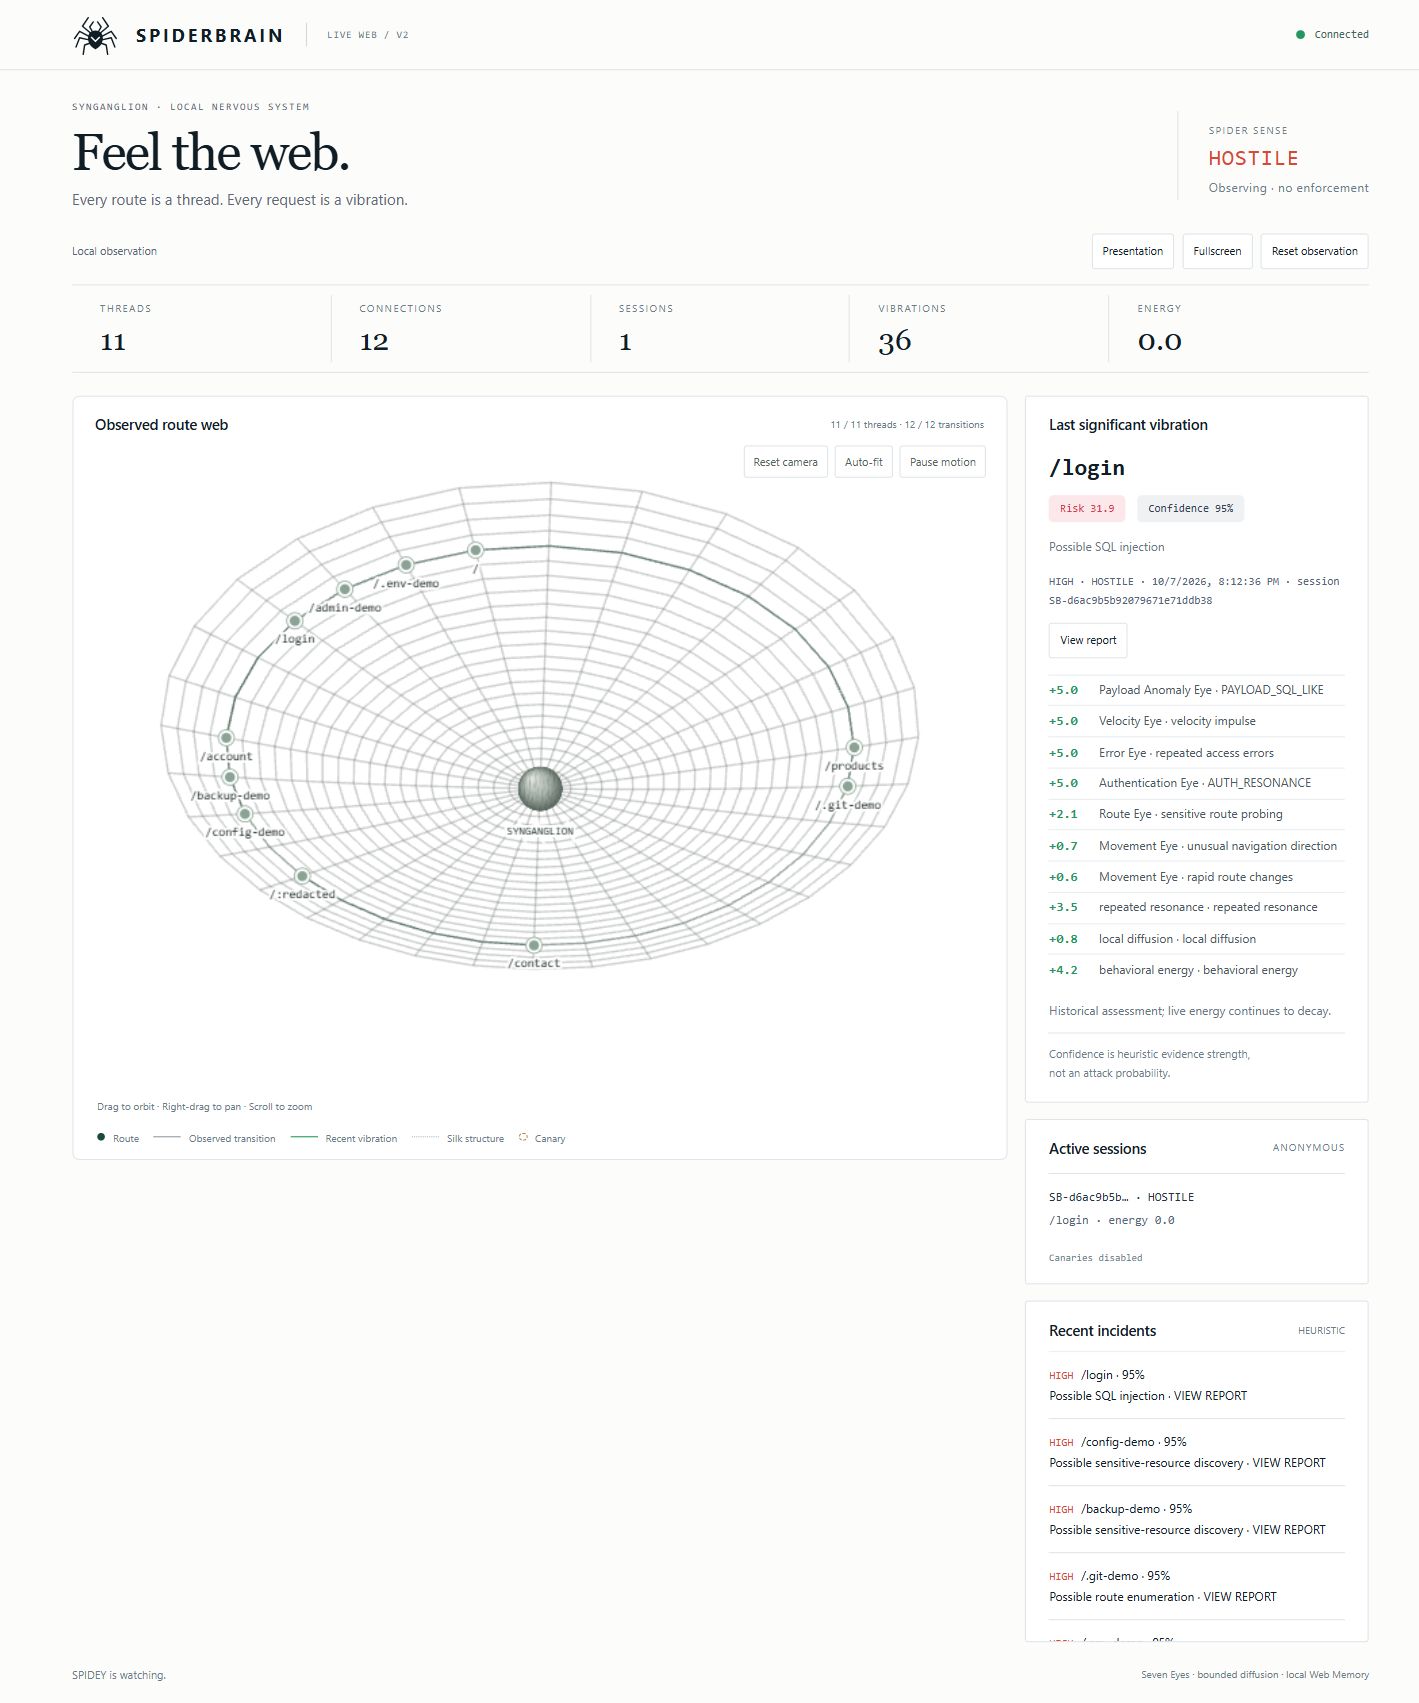Select the /.git-demo route node
Screen dimensions: 1419x1703
click(x=848, y=786)
